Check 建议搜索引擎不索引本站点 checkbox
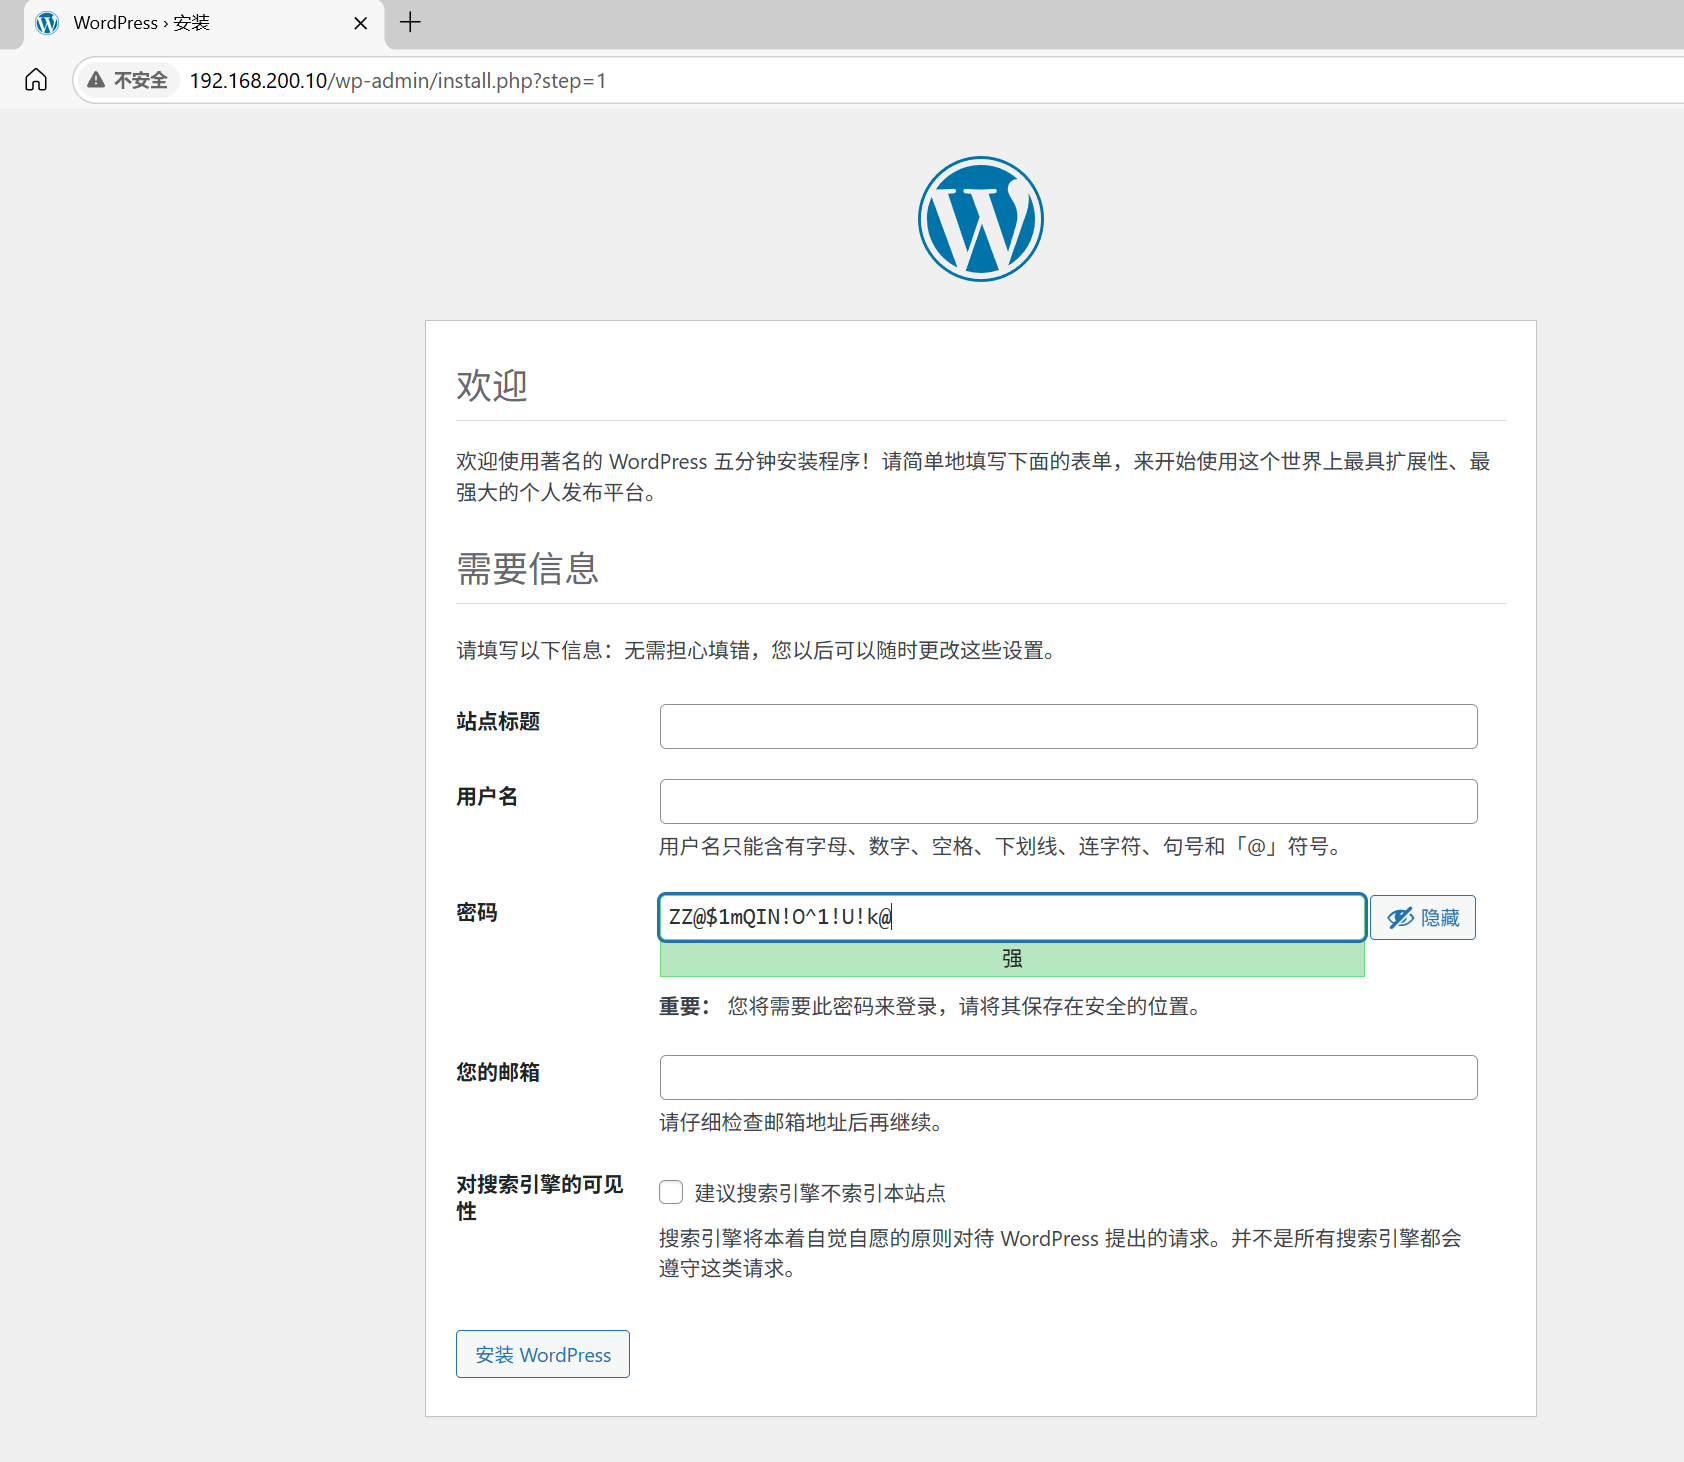Viewport: 1684px width, 1462px height. pos(671,1192)
